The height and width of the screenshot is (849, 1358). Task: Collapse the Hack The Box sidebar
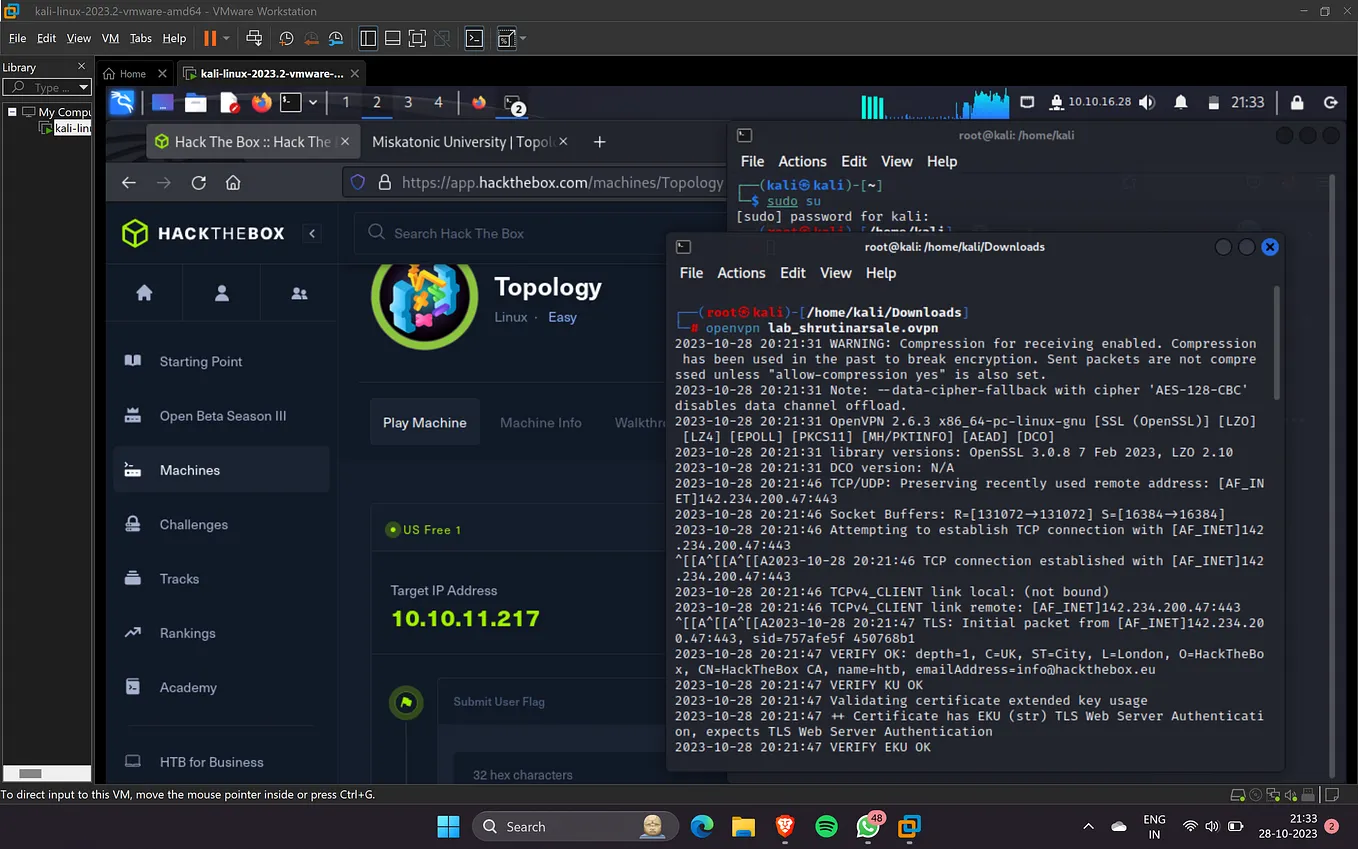312,233
